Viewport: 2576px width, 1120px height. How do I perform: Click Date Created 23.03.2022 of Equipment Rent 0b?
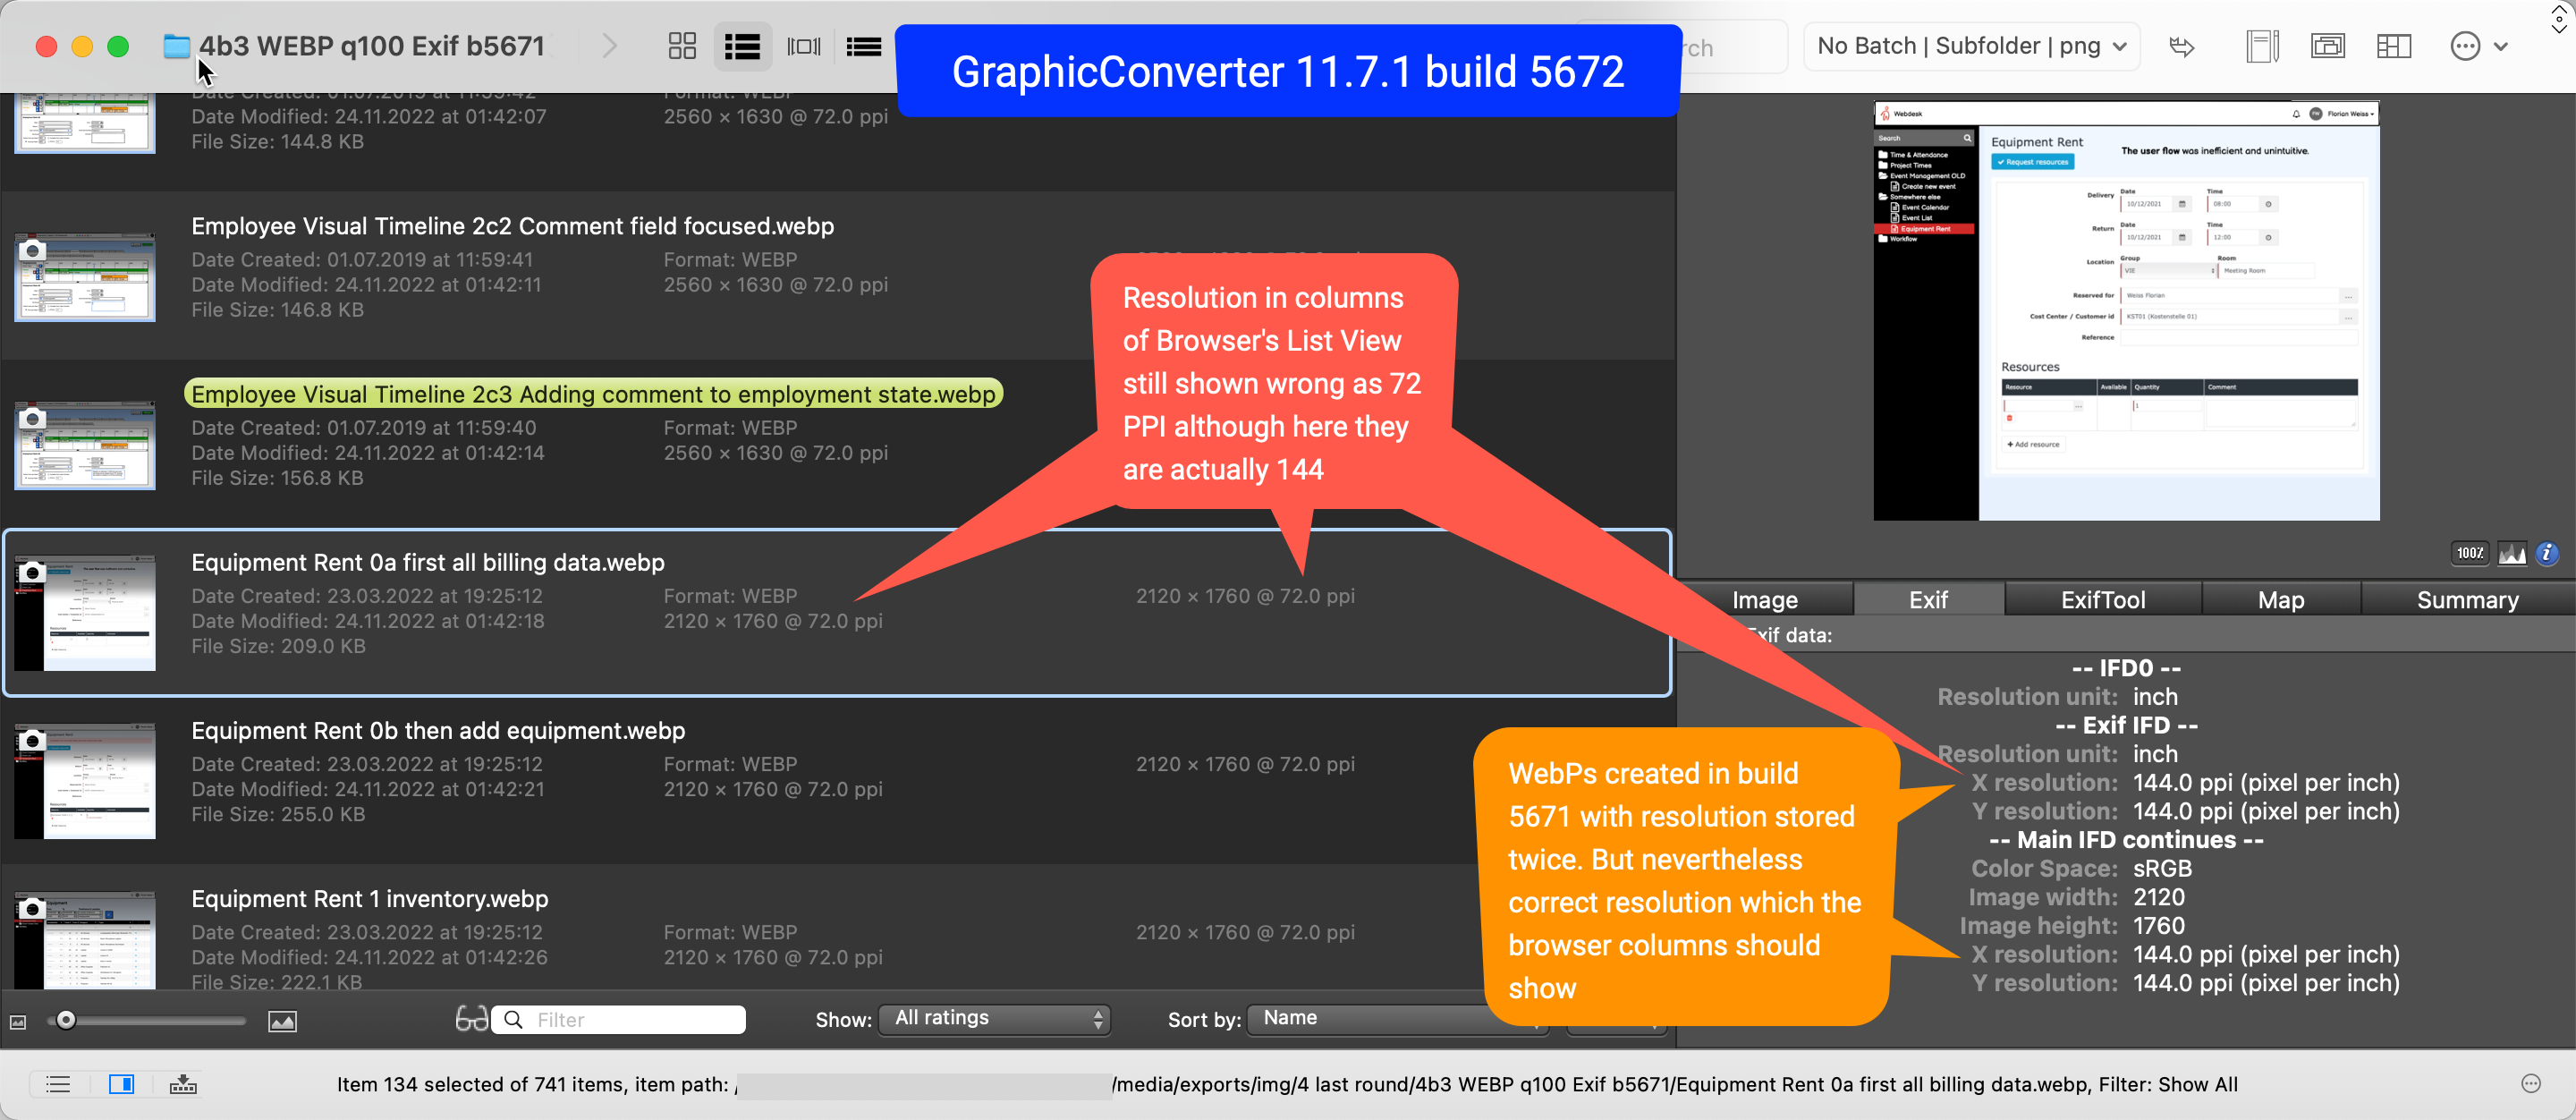[367, 764]
